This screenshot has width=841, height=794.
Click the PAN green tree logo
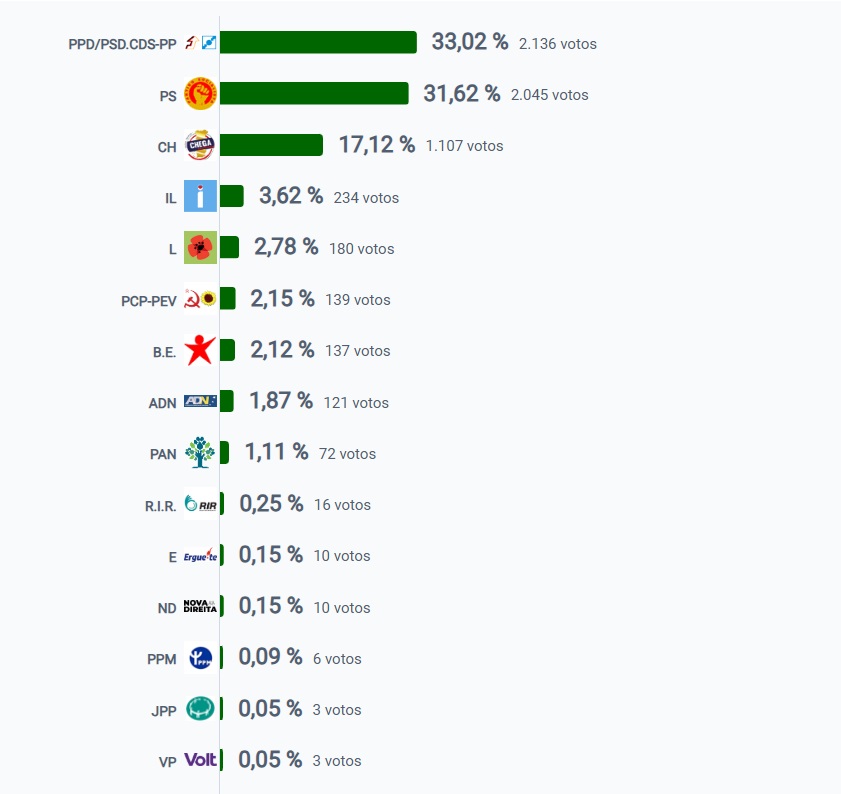[200, 452]
